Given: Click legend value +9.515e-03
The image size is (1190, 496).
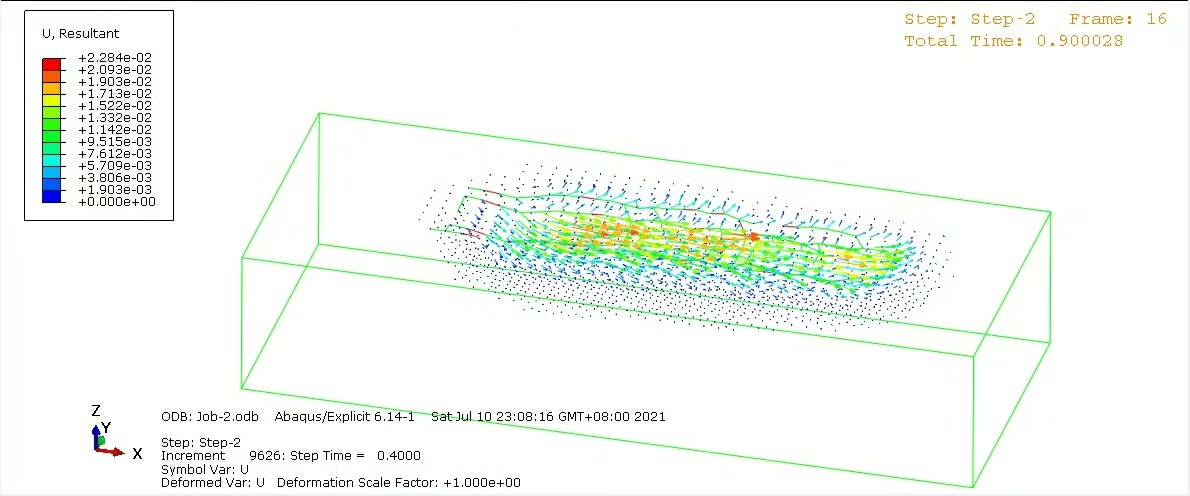Looking at the screenshot, I should click(117, 142).
